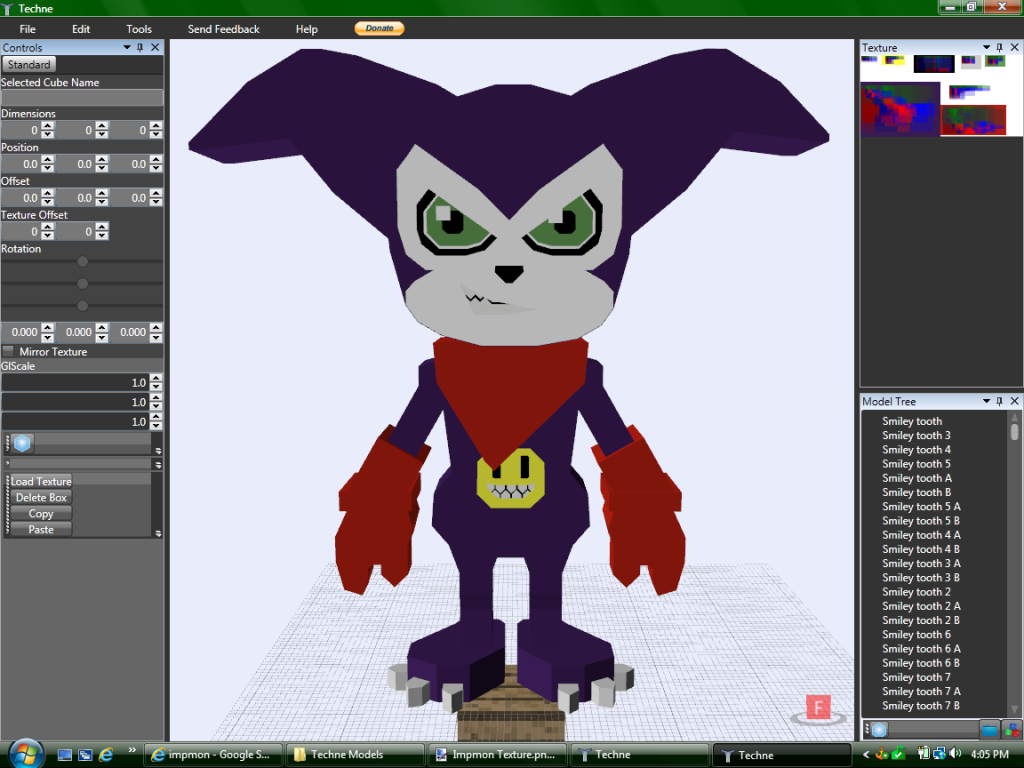This screenshot has width=1024, height=768.
Task: Click the Standard tab button
Action: pos(29,65)
